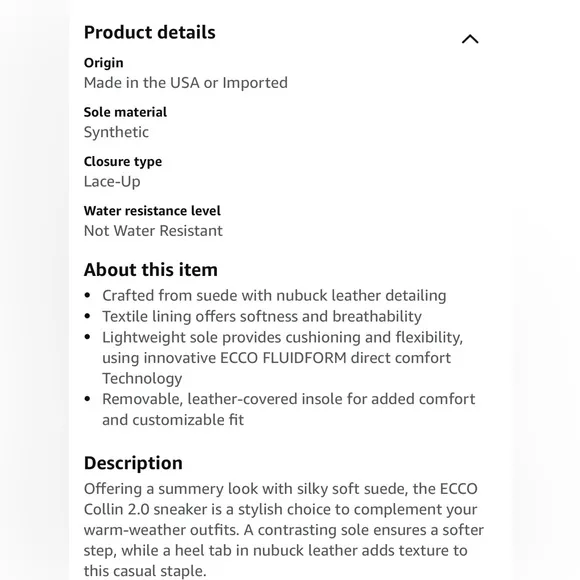580x580 pixels.
Task: Click the 'Made in the USA or Imported' text
Action: [x=186, y=82]
